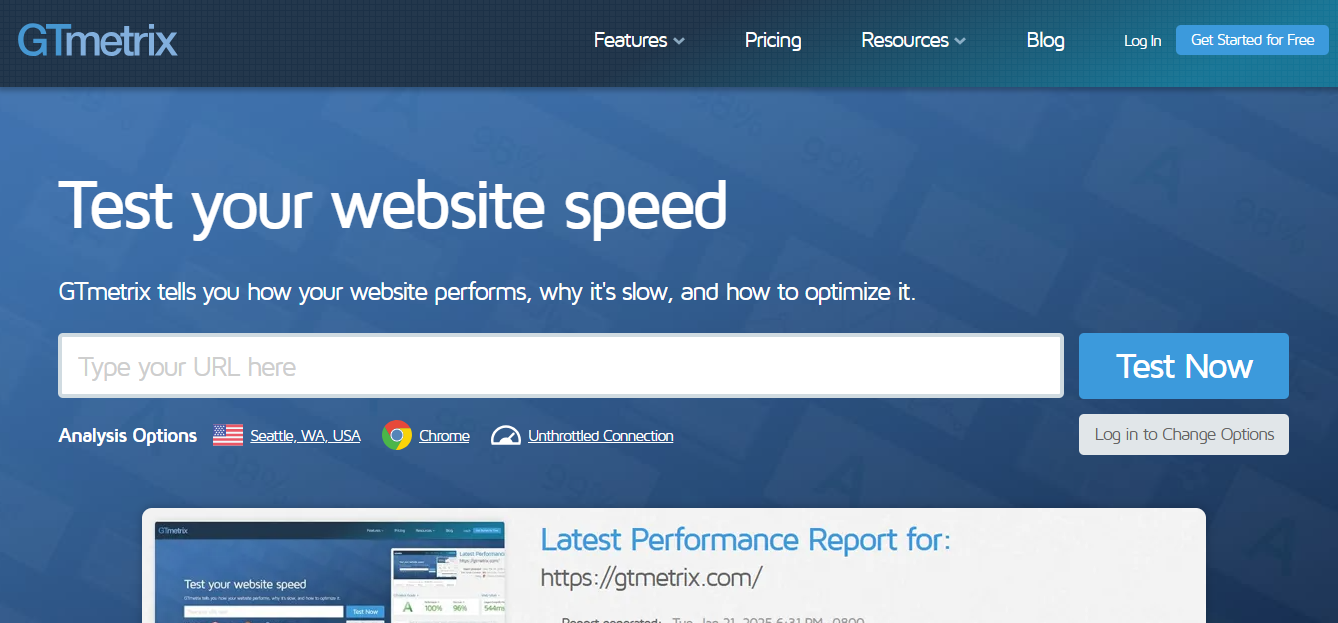Image resolution: width=1338 pixels, height=623 pixels.
Task: Click the Chrome browser icon
Action: click(396, 435)
